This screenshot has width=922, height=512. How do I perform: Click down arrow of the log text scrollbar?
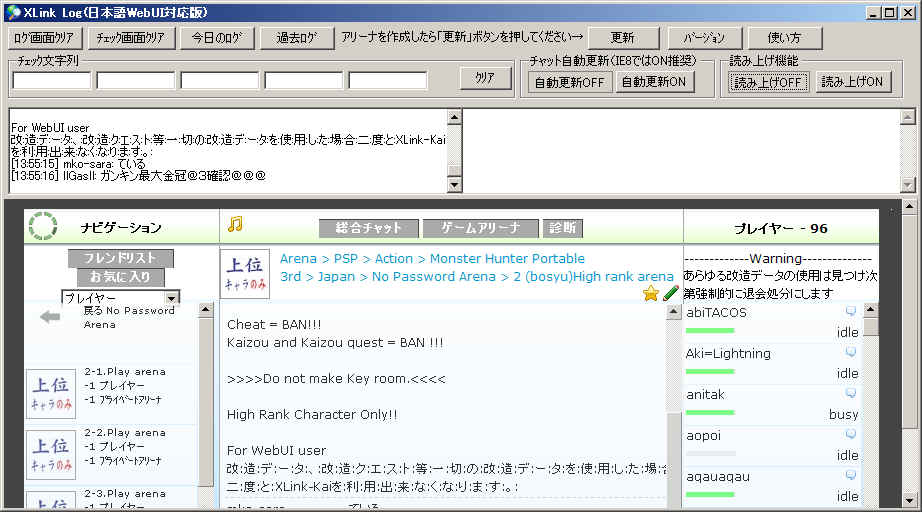(455, 185)
